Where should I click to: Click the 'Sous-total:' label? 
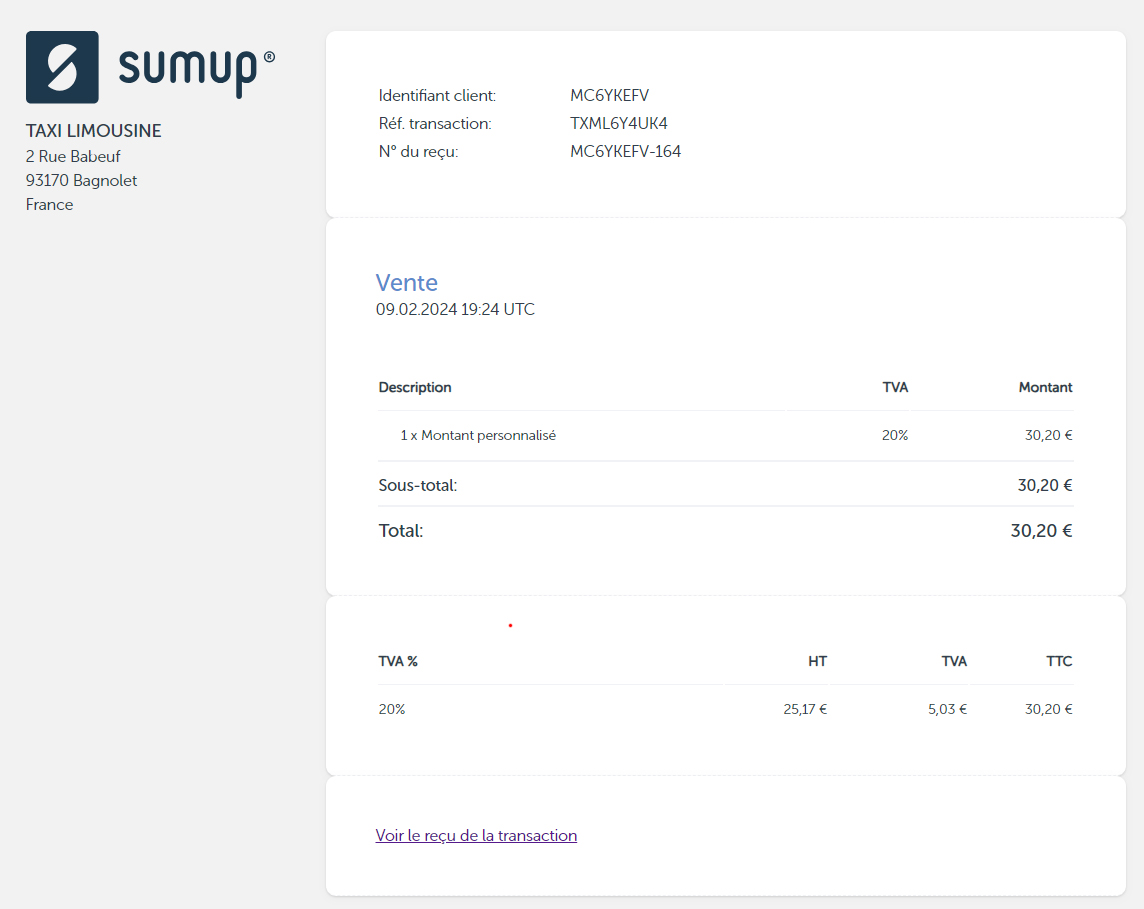tap(417, 485)
